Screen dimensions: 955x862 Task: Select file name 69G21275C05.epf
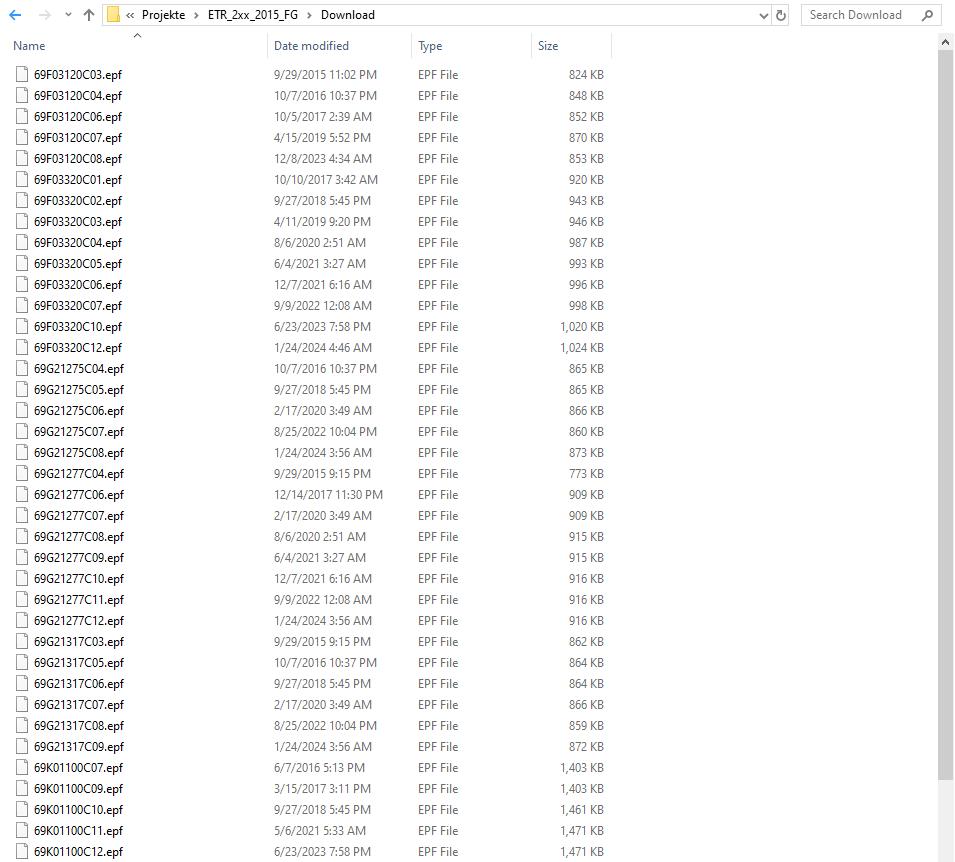79,390
